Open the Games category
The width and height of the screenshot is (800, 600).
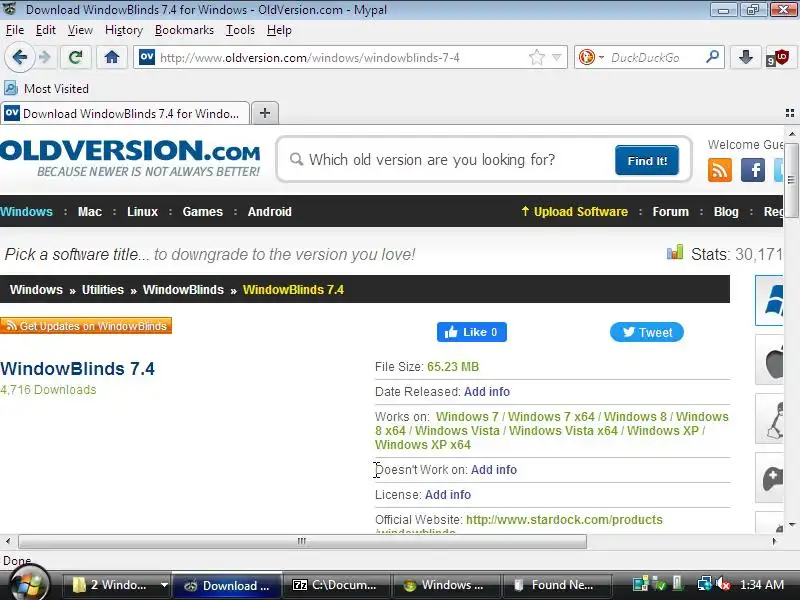click(203, 211)
